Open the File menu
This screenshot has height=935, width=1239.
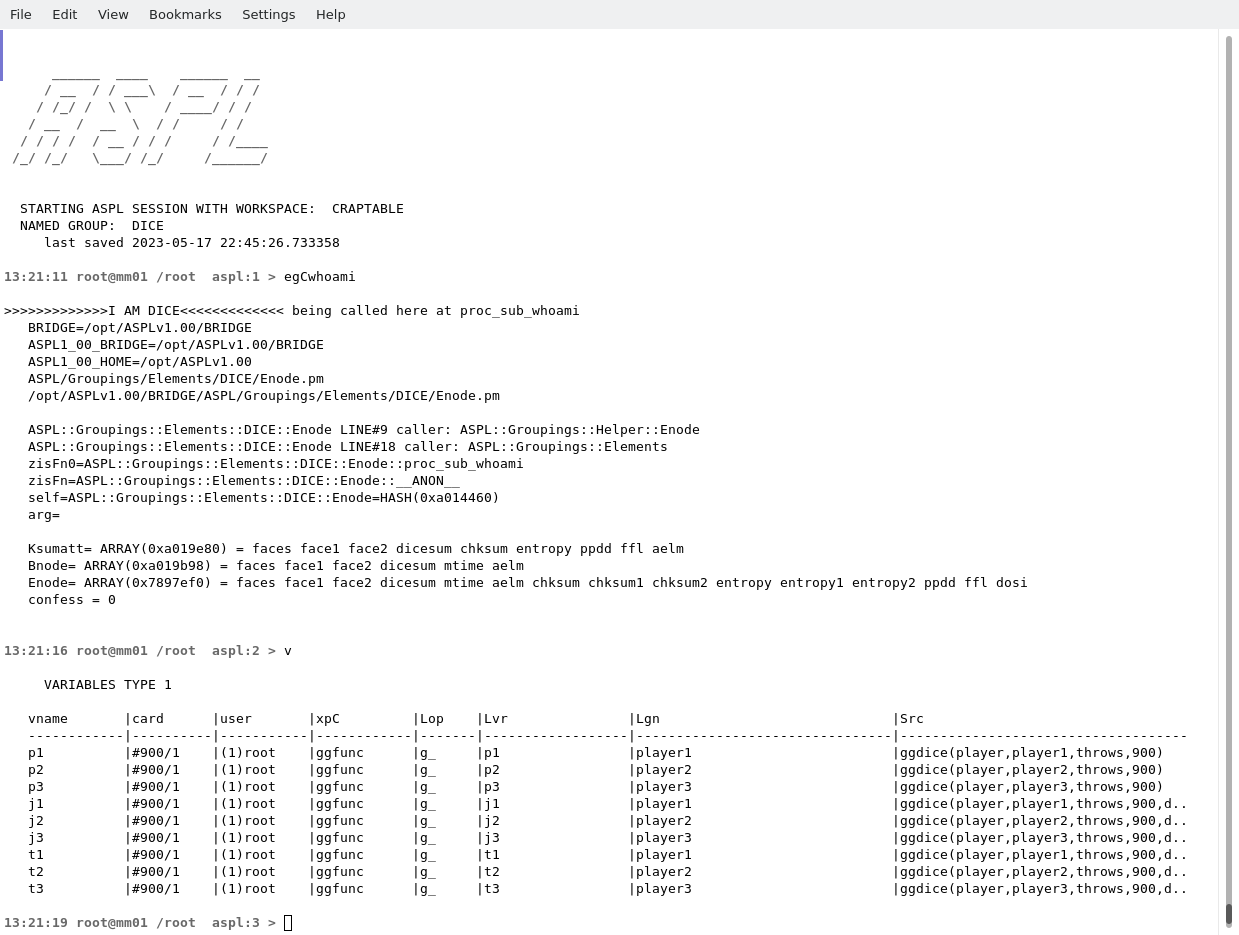click(21, 14)
